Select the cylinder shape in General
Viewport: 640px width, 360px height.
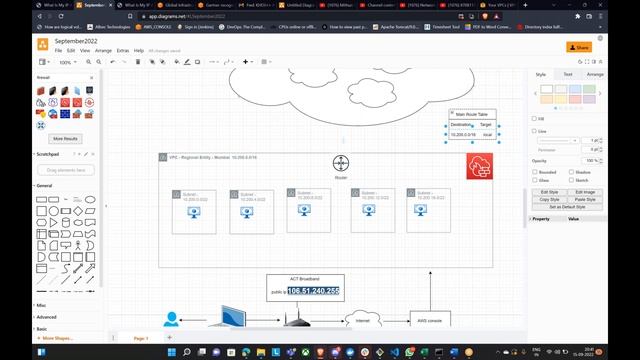tap(66, 222)
